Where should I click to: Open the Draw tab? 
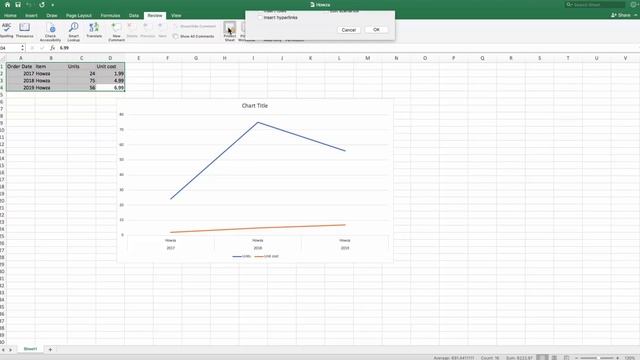52,16
